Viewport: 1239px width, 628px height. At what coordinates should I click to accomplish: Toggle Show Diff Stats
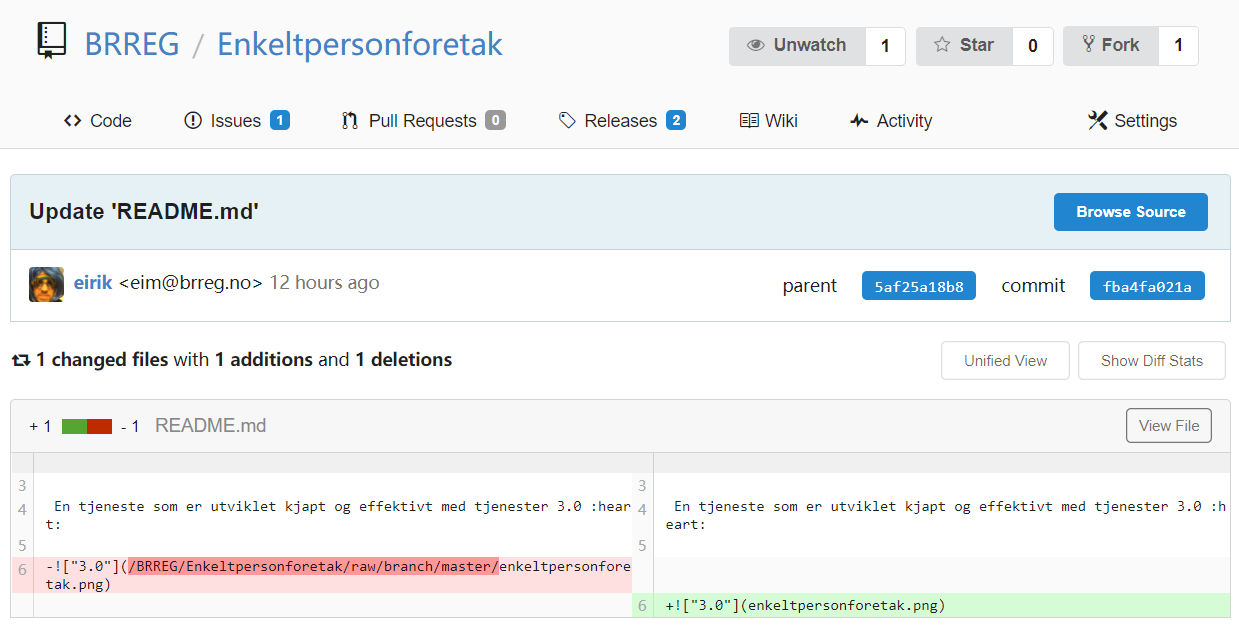pos(1152,361)
